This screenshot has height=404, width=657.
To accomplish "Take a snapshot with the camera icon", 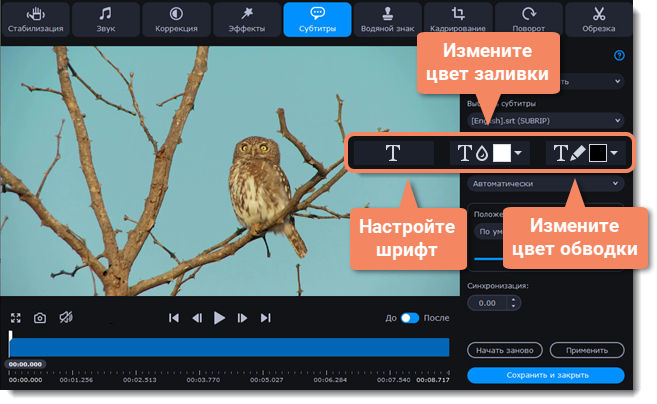I will (x=40, y=318).
